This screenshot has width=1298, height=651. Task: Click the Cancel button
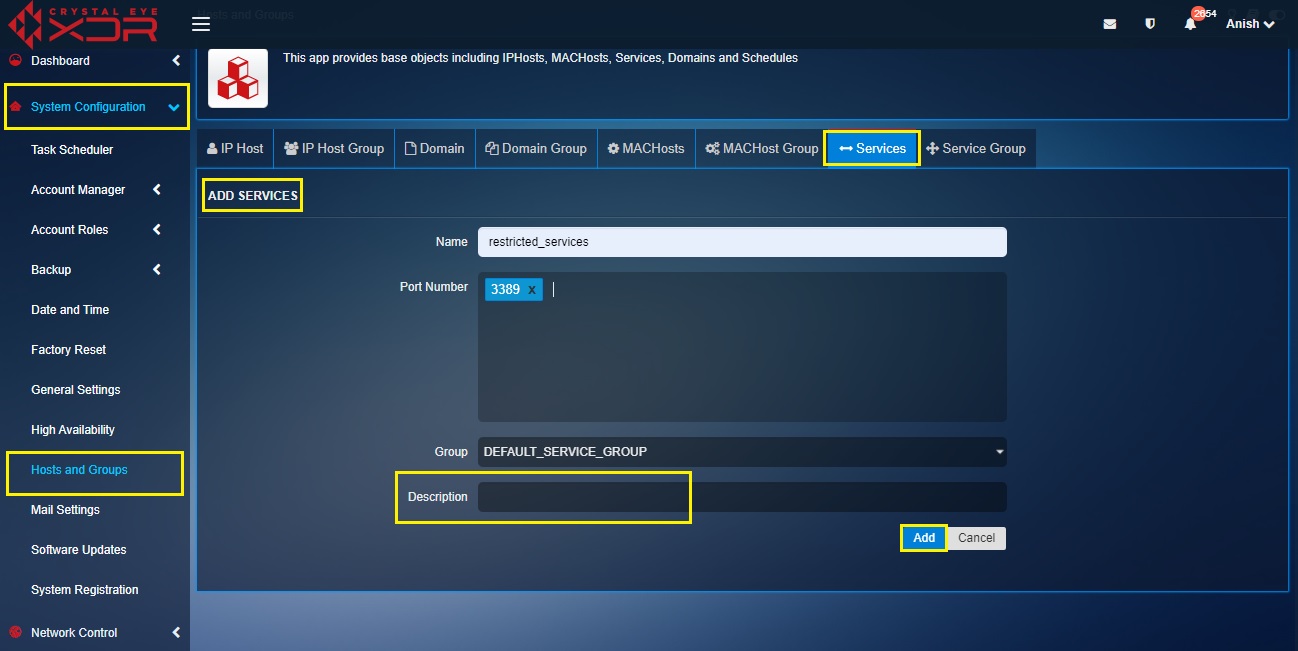[x=976, y=538]
